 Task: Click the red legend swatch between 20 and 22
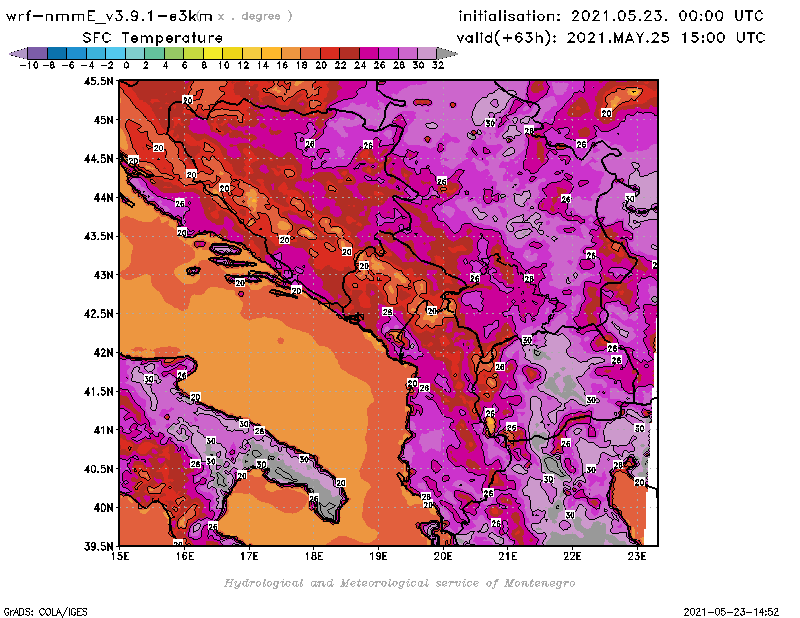pyautogui.click(x=329, y=53)
